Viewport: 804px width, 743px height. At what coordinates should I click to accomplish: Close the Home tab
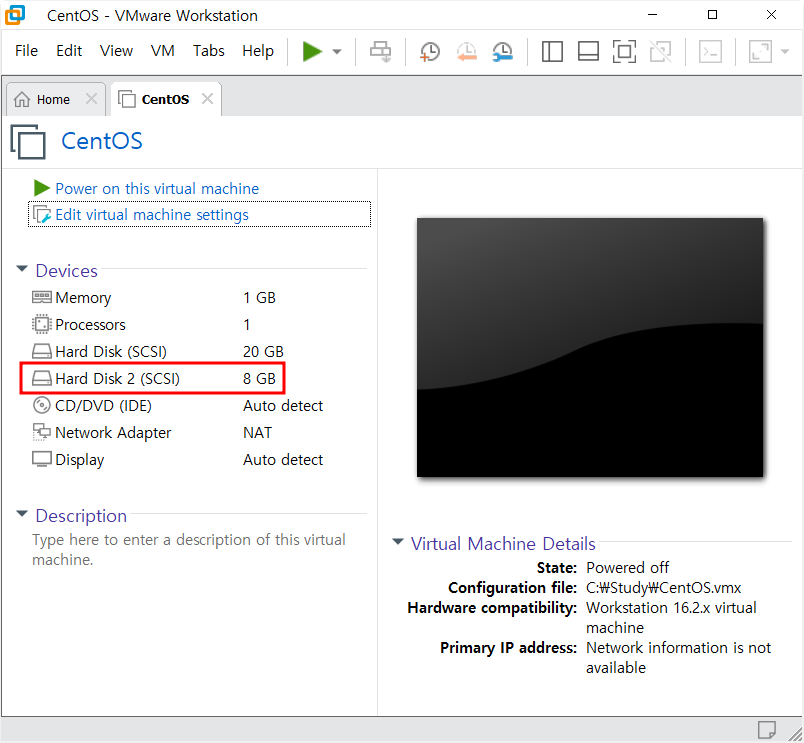(91, 98)
